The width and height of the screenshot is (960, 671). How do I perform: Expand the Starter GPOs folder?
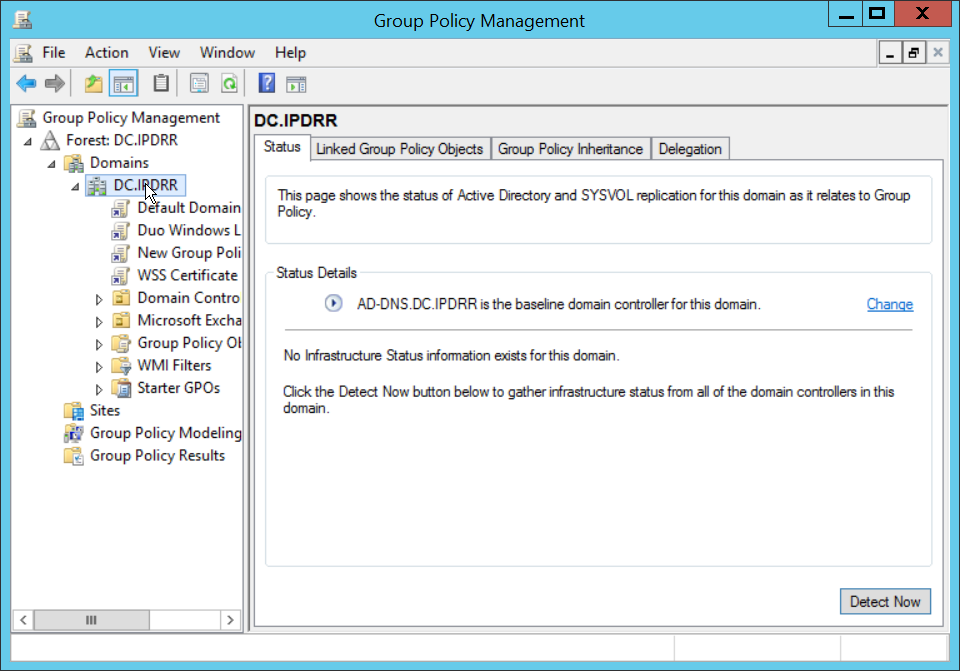tap(99, 389)
